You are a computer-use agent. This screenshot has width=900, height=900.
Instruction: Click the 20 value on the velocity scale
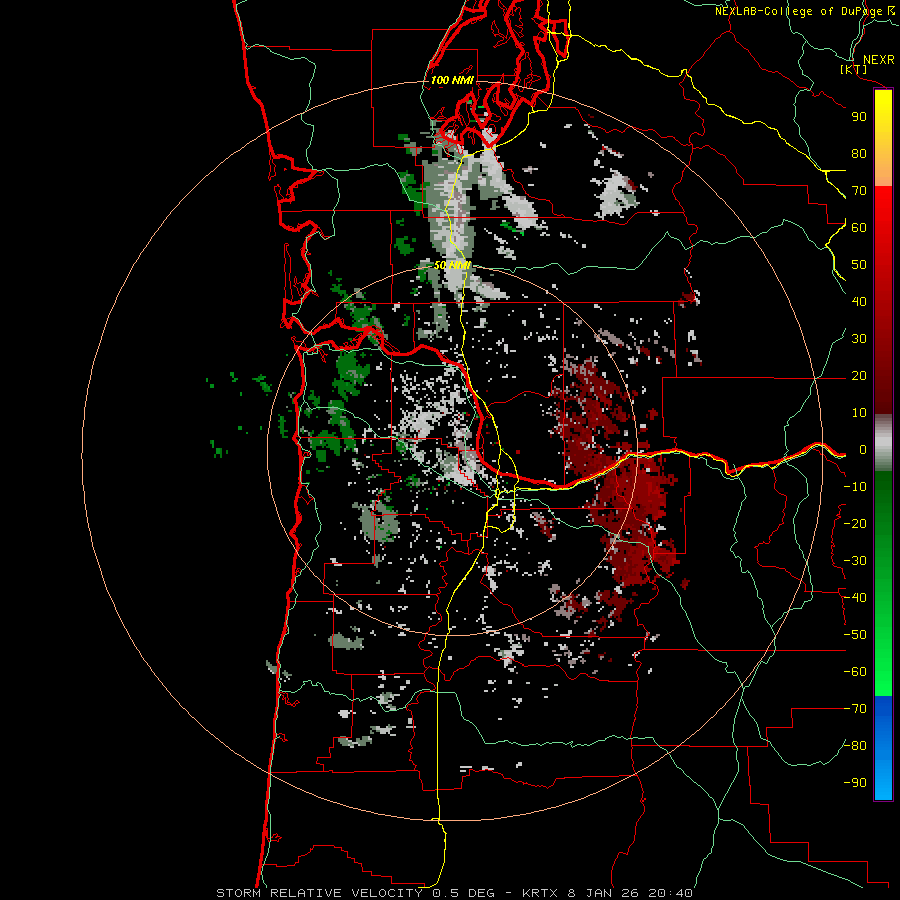pos(859,376)
